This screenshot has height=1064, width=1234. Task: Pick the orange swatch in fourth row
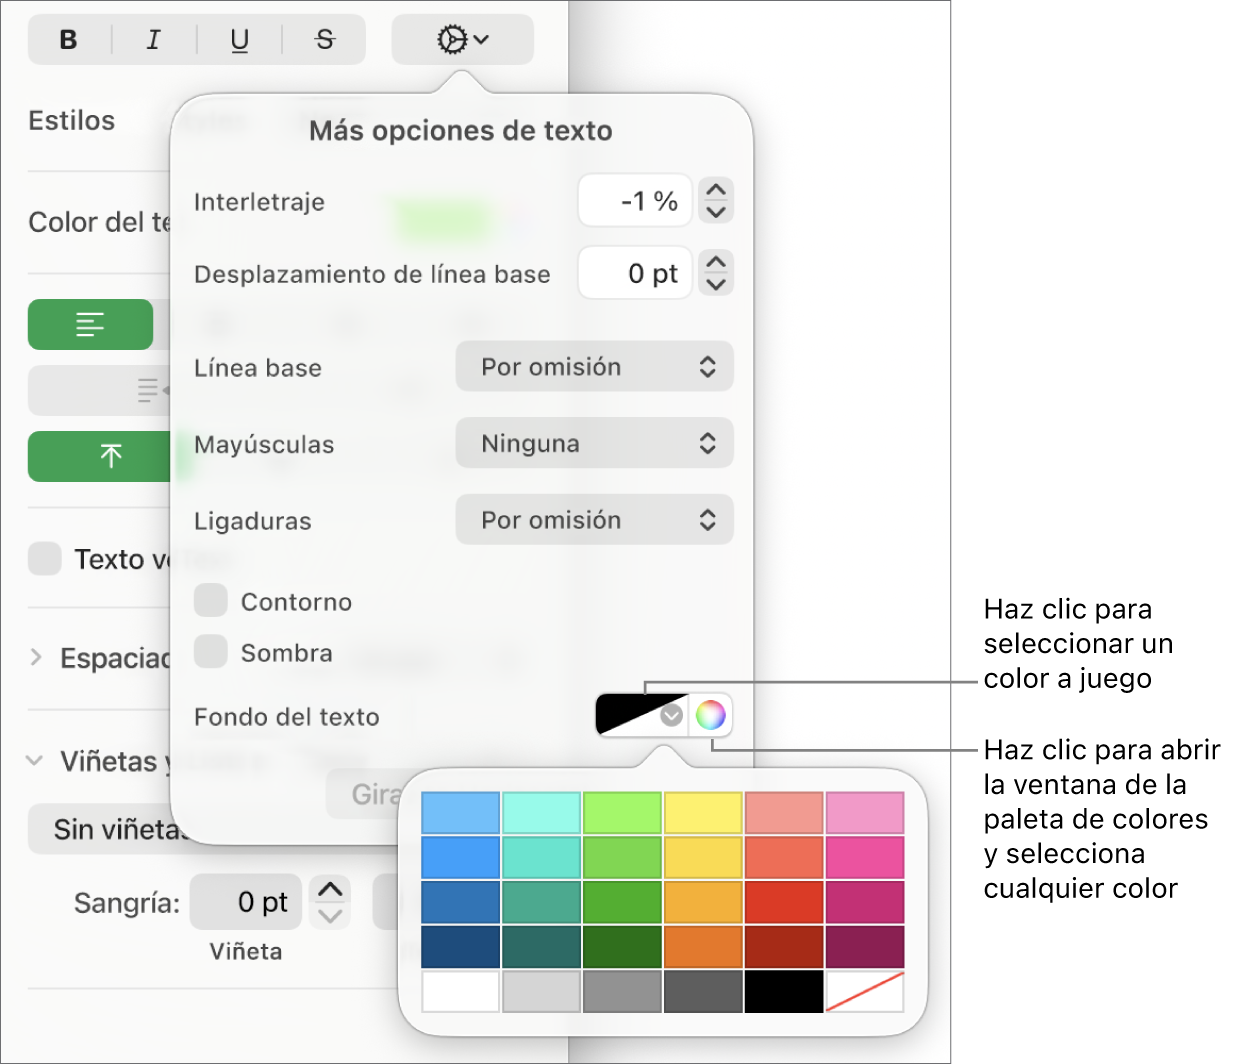pos(703,946)
